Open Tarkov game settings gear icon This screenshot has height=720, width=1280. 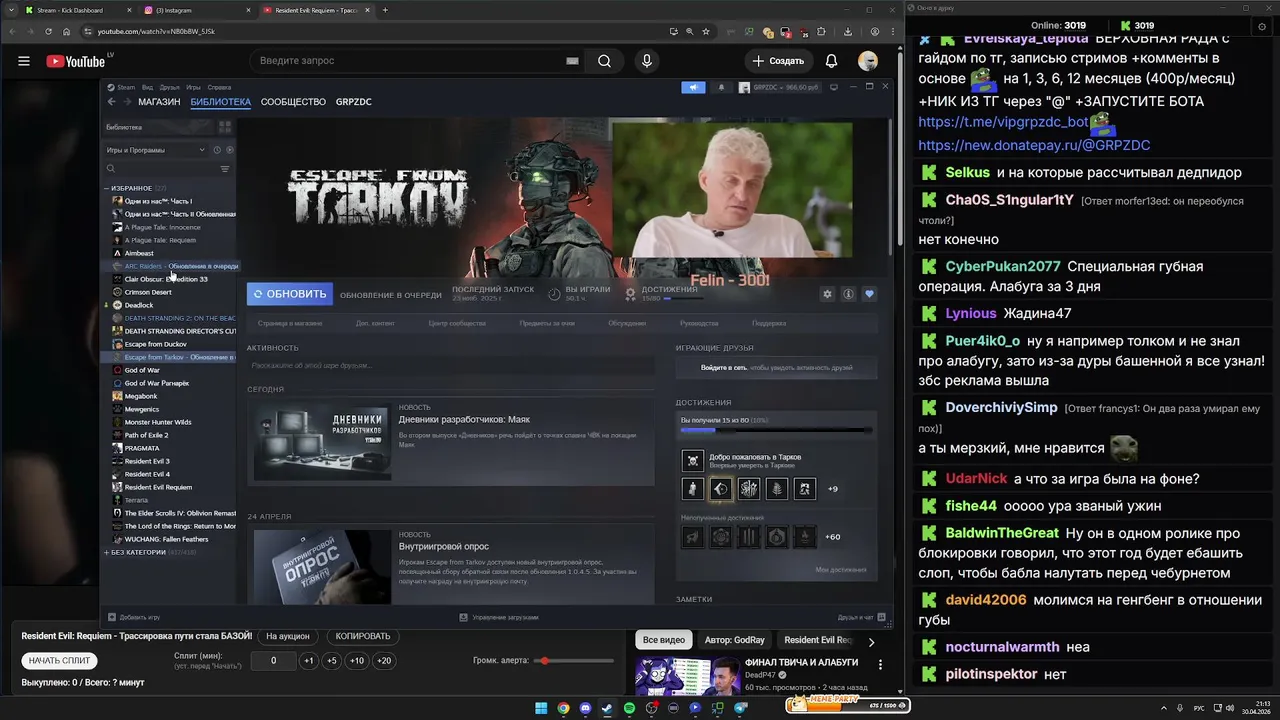pos(827,294)
